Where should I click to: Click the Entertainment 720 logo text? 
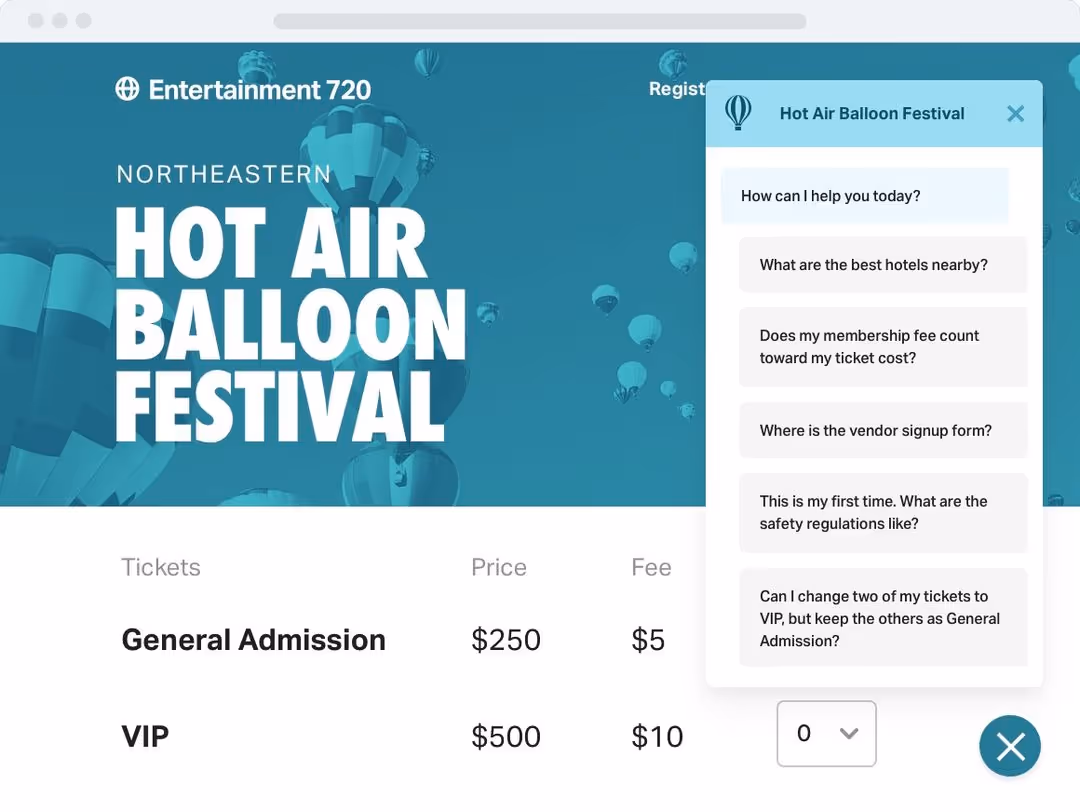pos(259,89)
